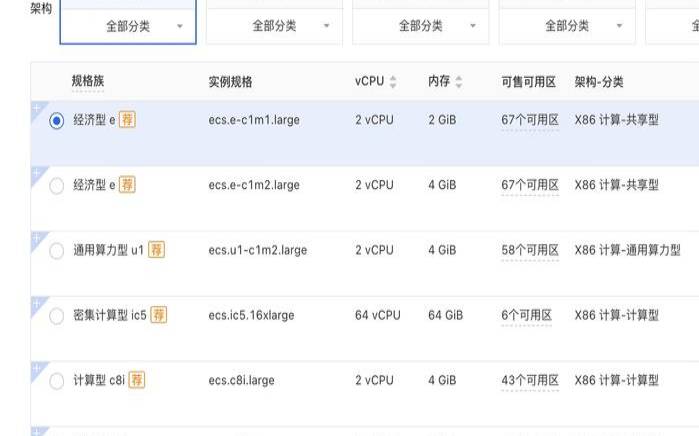Image resolution: width=699 pixels, height=436 pixels.
Task: Click the ecs.e-c1m1.large instance spec cell
Action: click(254, 120)
